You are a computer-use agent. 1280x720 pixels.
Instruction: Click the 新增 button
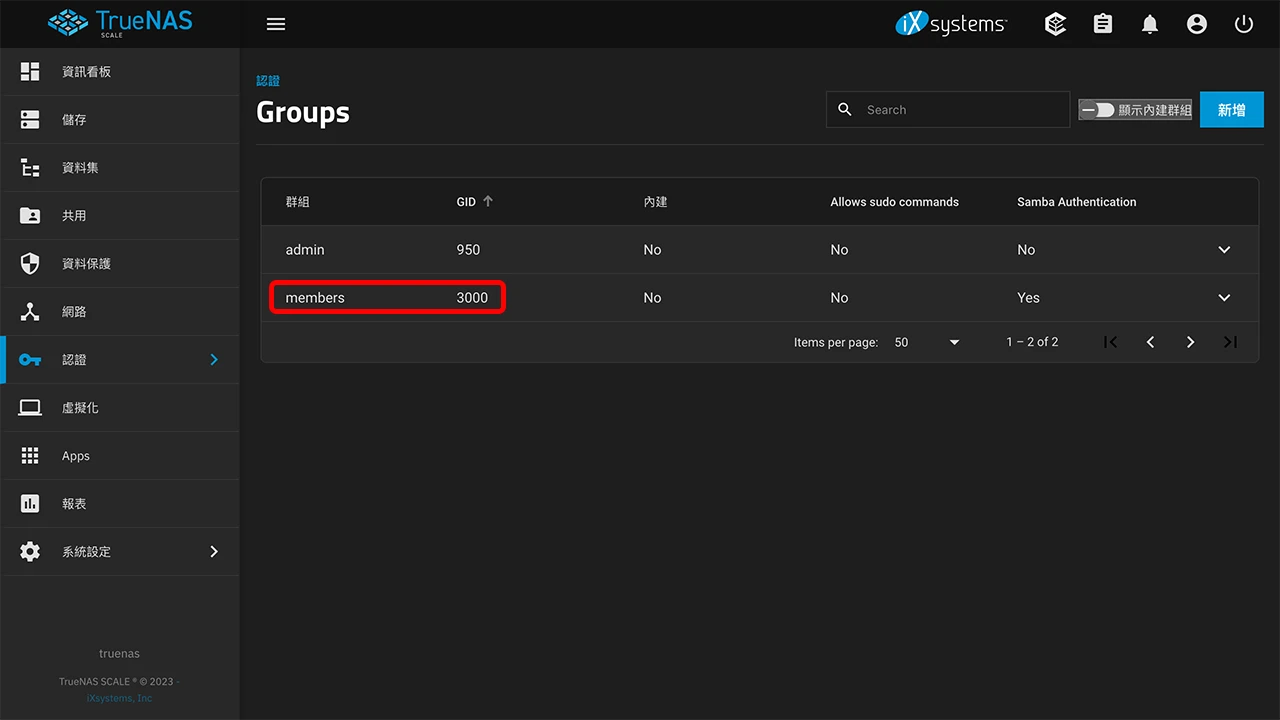(x=1231, y=110)
